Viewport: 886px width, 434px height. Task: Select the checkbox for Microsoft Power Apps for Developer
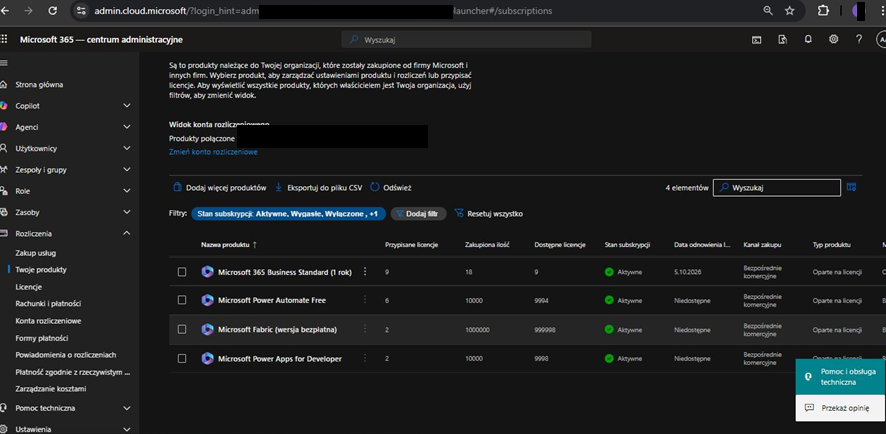tap(182, 358)
